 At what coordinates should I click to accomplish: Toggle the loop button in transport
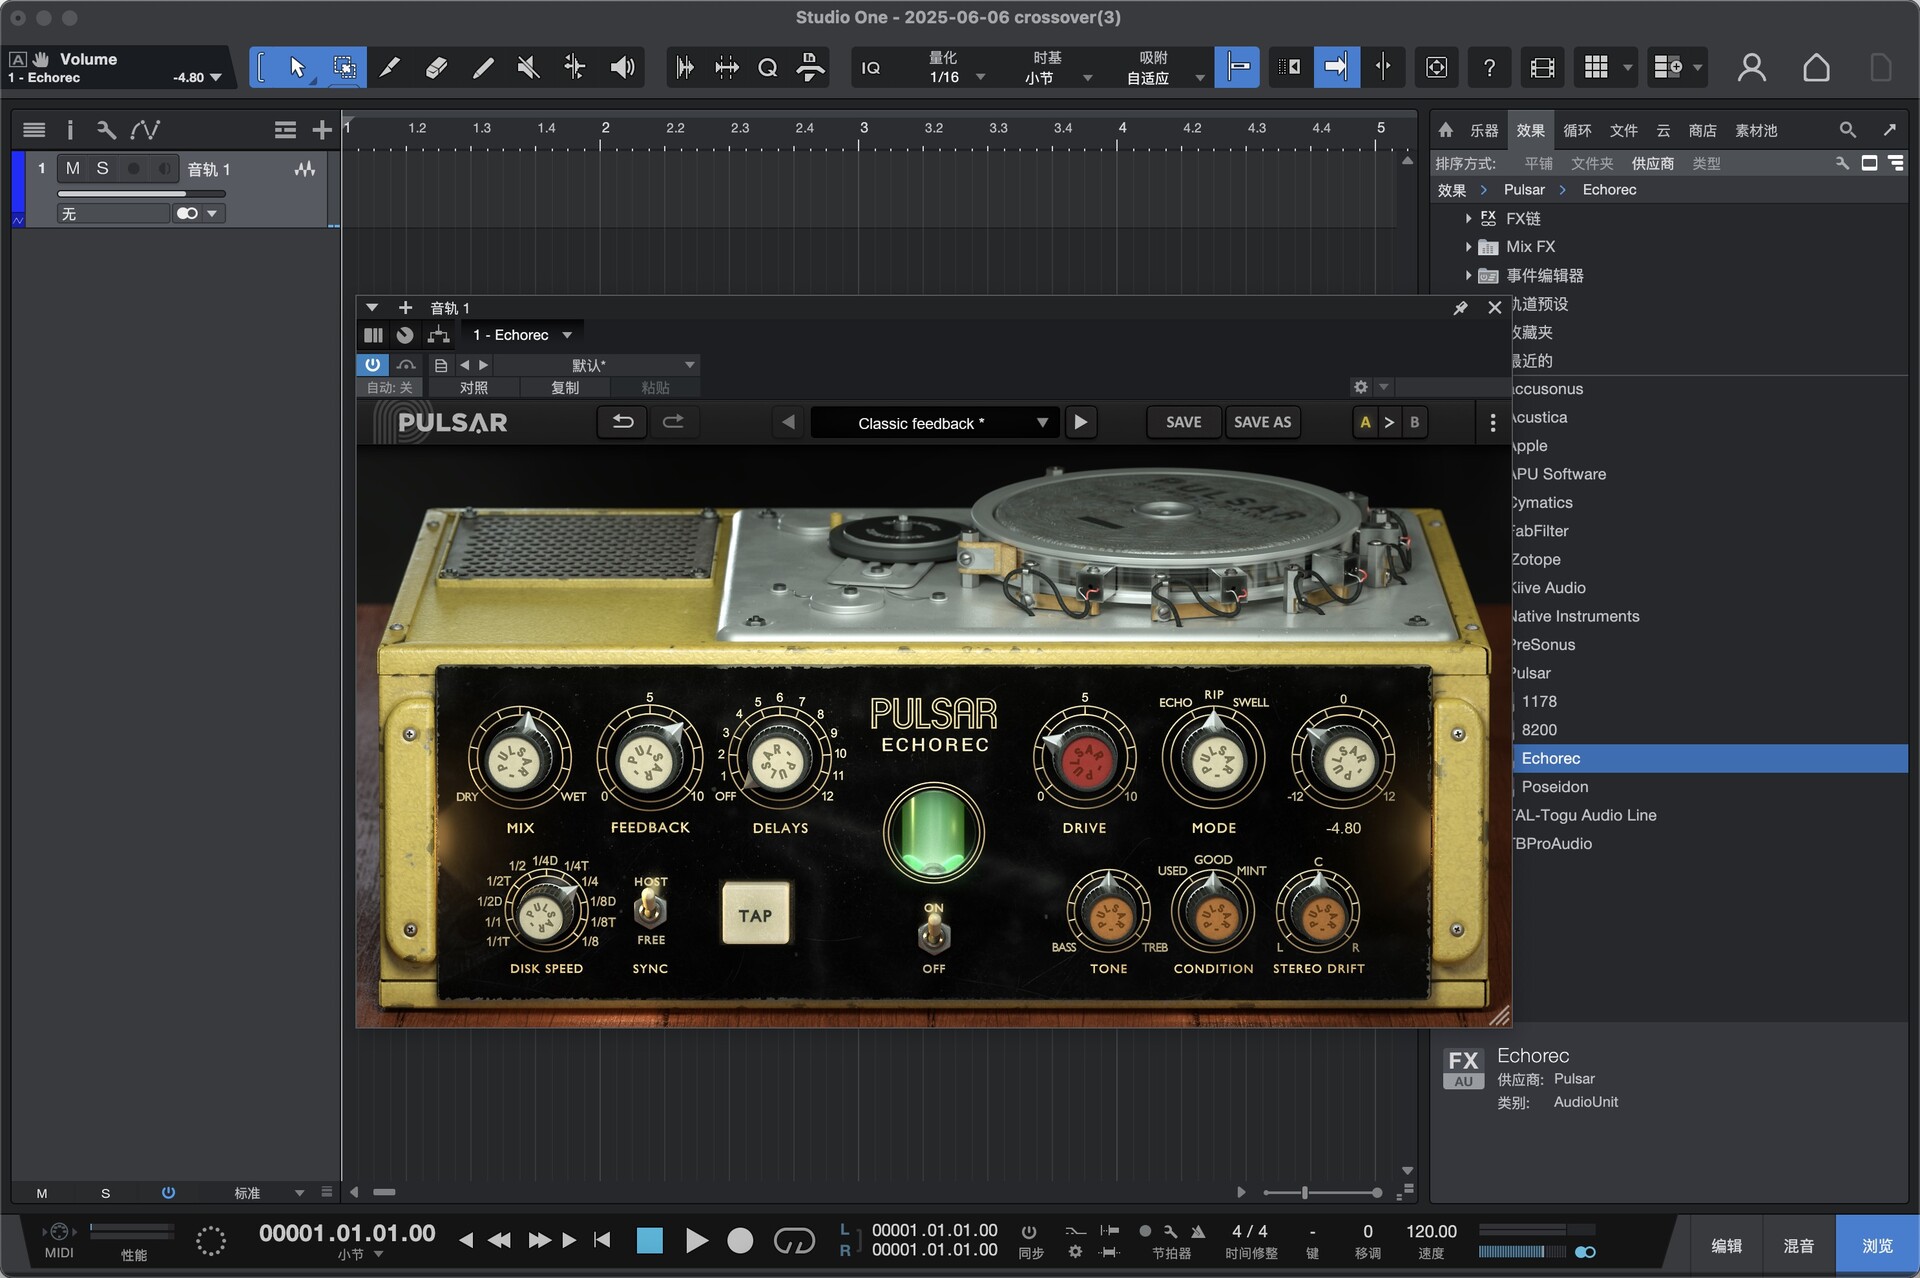794,1241
